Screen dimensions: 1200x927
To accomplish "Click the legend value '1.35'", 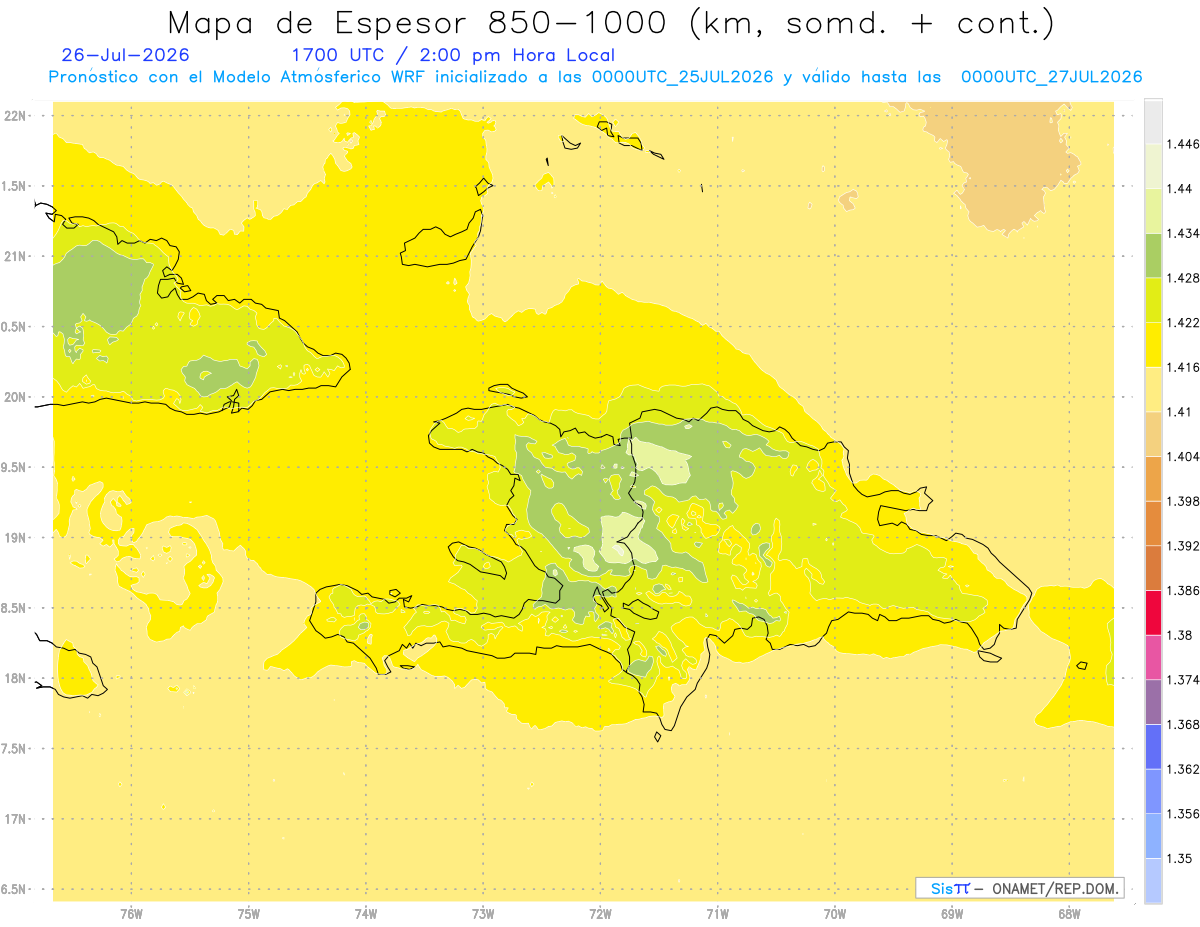I will (x=1180, y=858).
